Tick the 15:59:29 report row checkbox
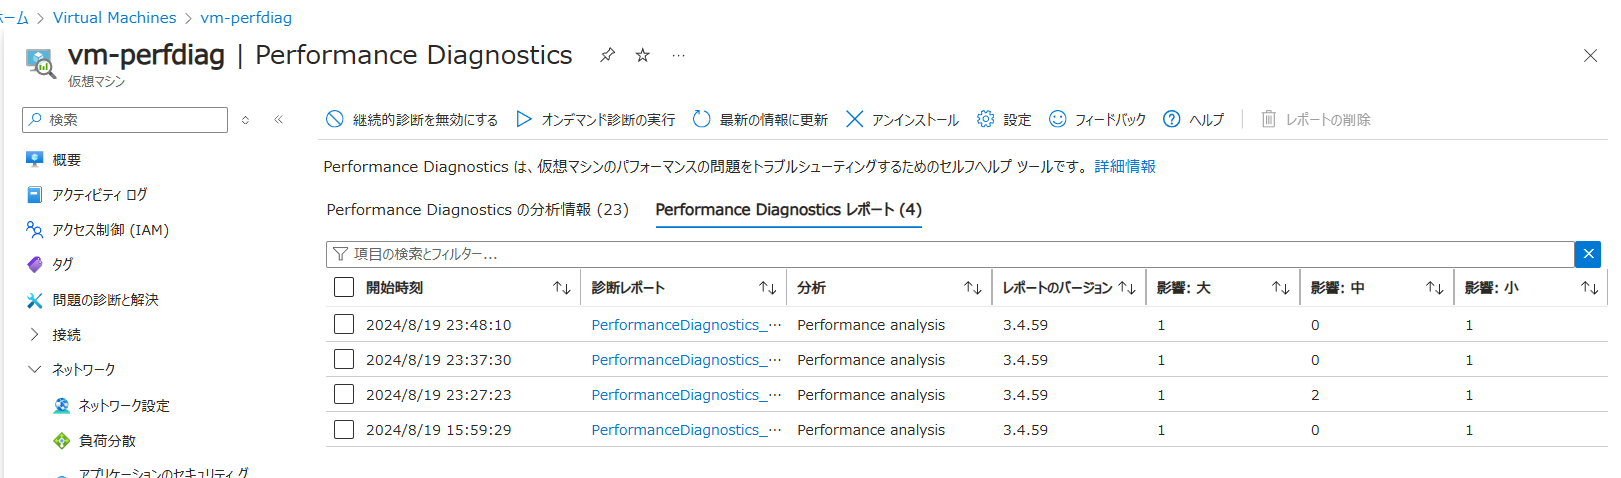1621x478 pixels. [x=344, y=429]
